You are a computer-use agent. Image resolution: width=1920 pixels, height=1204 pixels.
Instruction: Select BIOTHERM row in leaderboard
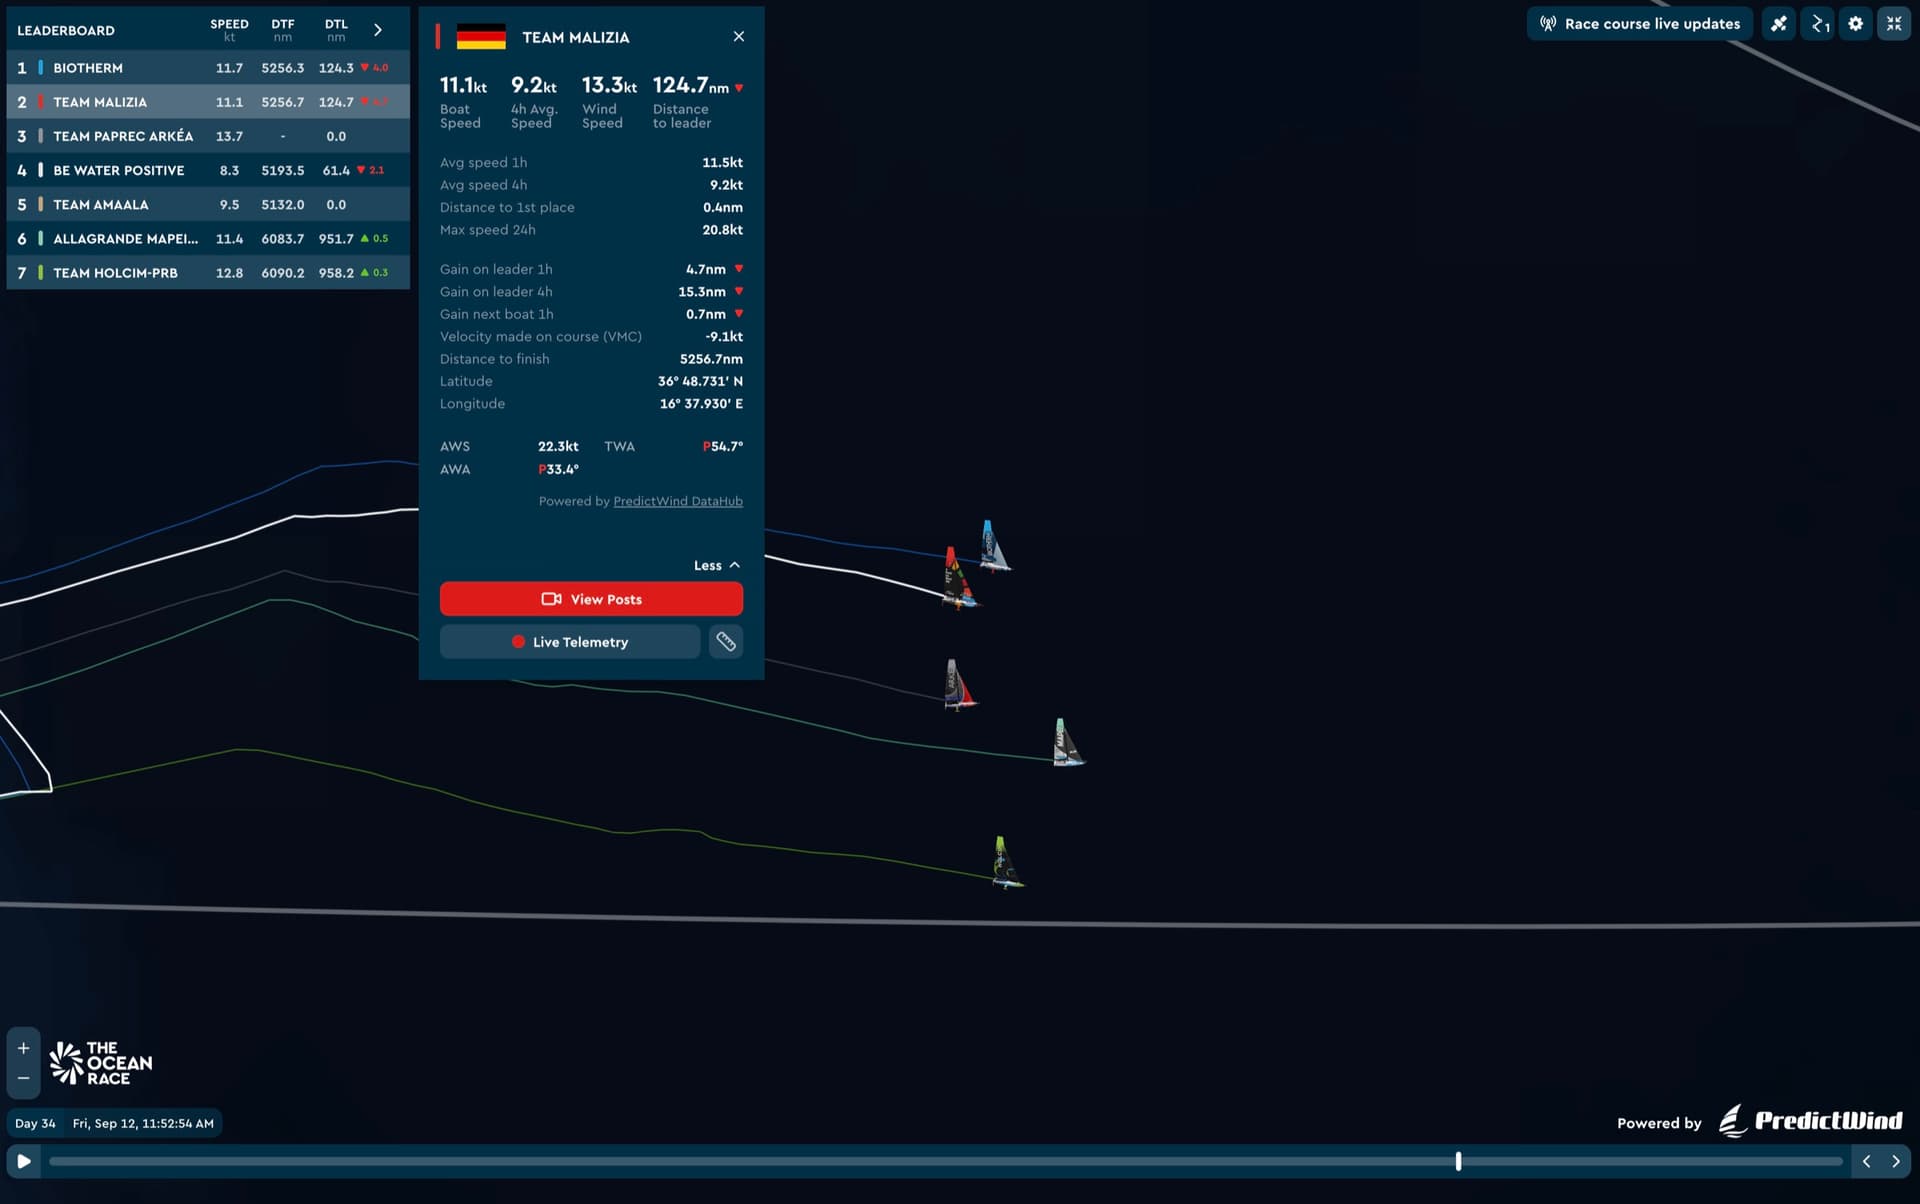(x=208, y=68)
